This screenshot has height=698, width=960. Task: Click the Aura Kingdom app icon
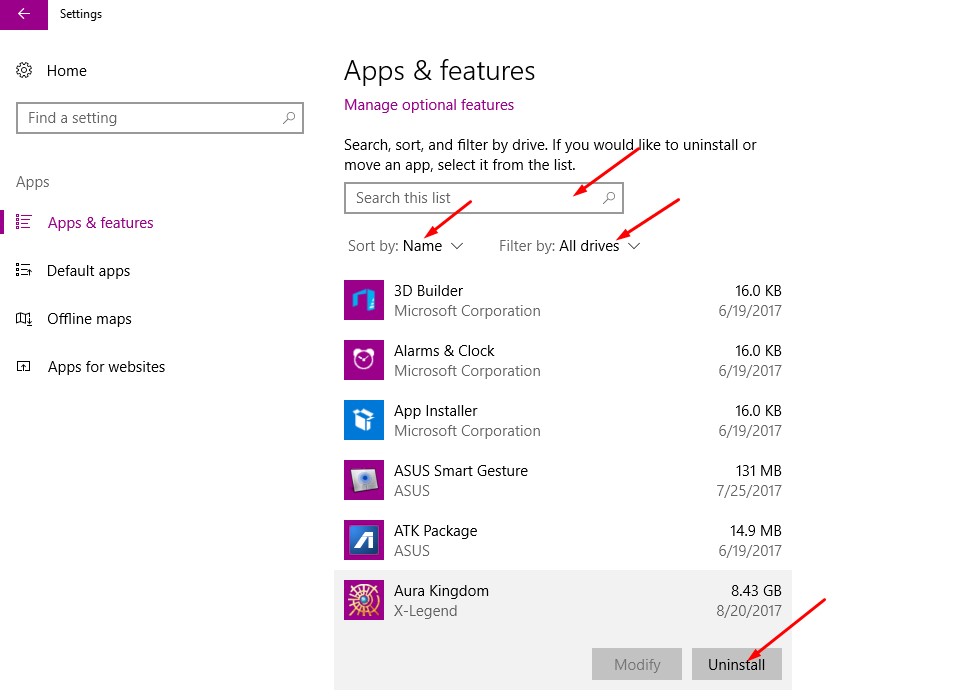tap(364, 600)
